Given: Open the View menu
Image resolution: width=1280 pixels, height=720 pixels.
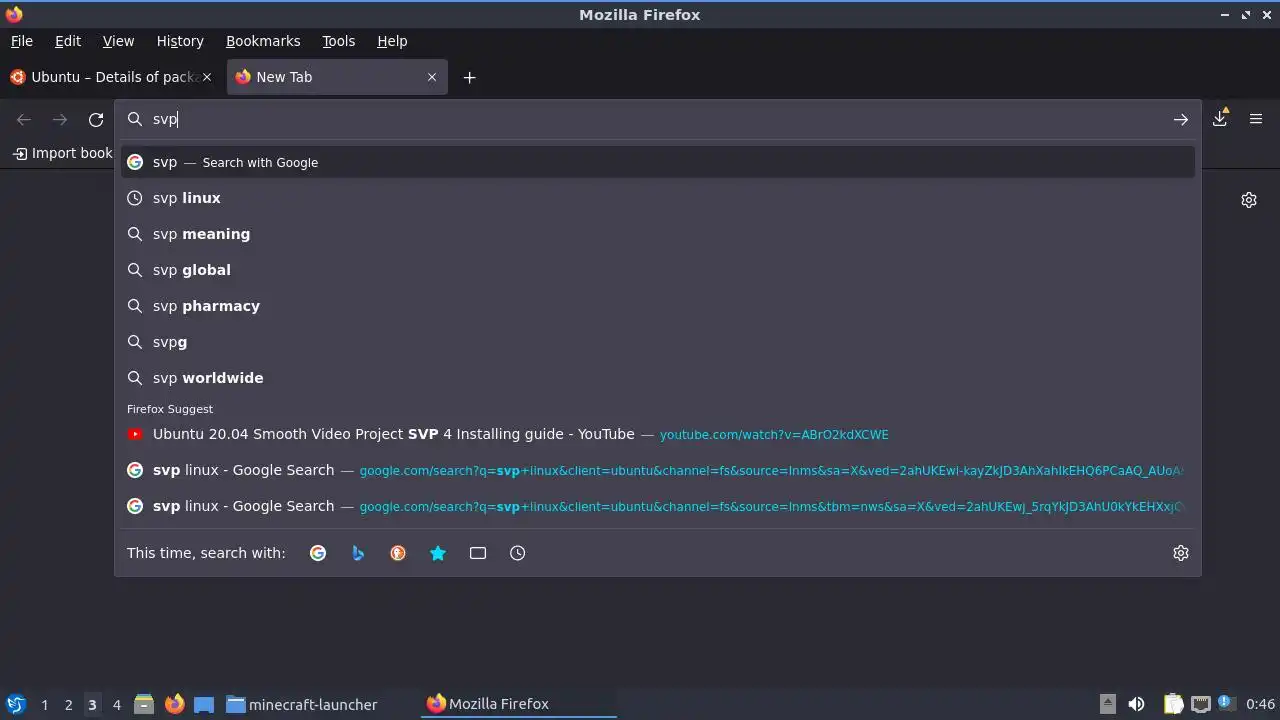Looking at the screenshot, I should coord(118,41).
